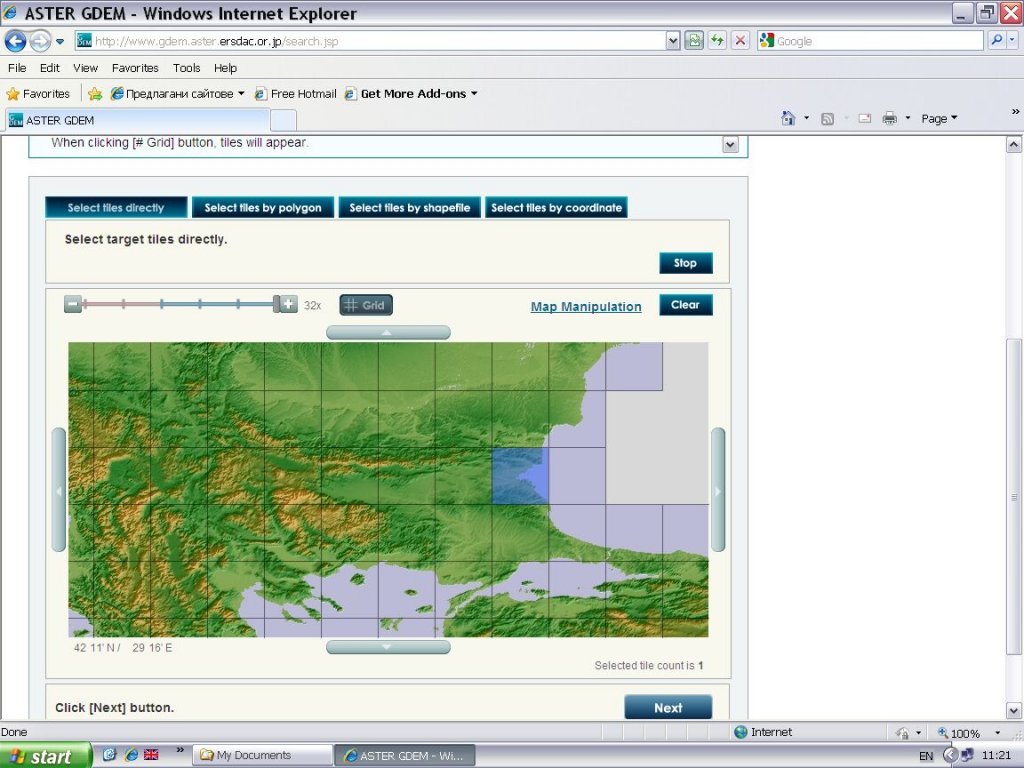Open the address bar dropdown arrow

pyautogui.click(x=673, y=41)
